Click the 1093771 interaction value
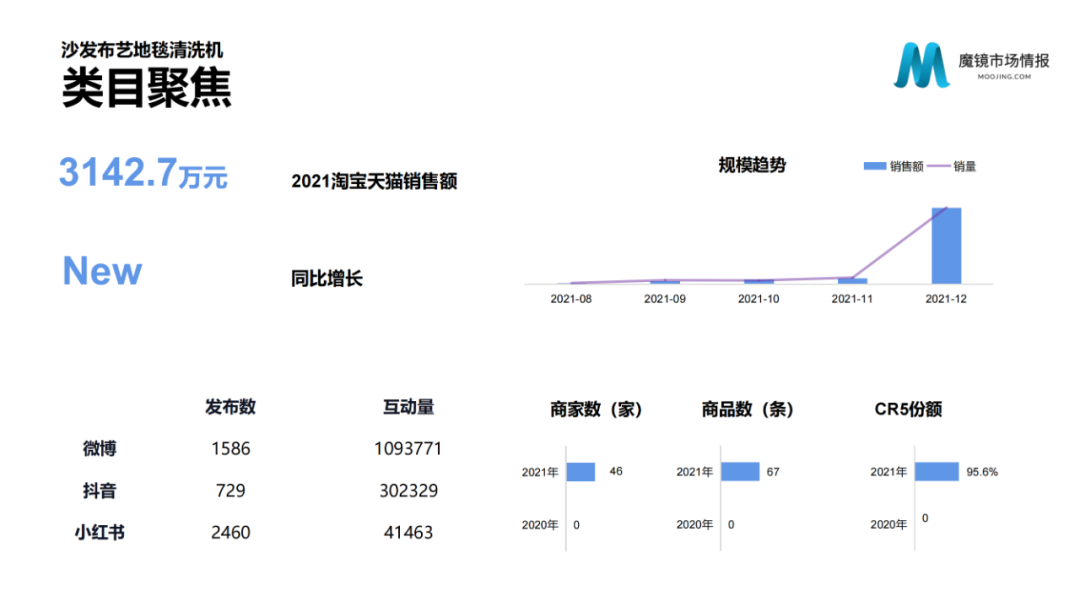 coord(408,449)
